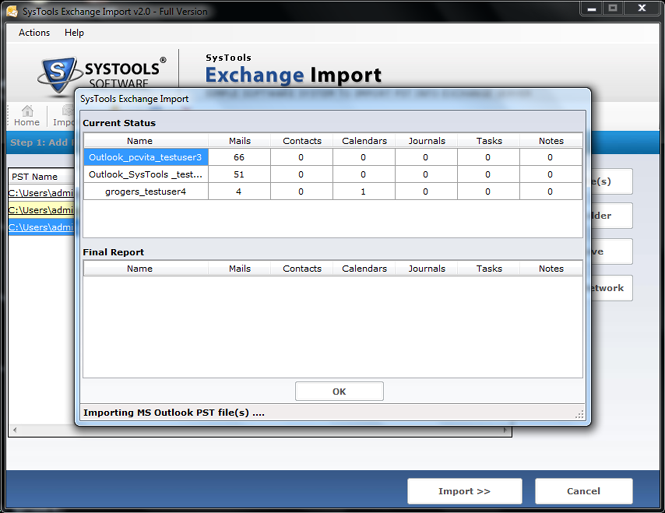665x513 pixels.
Task: Click the Mails count 51 cell
Action: point(239,174)
